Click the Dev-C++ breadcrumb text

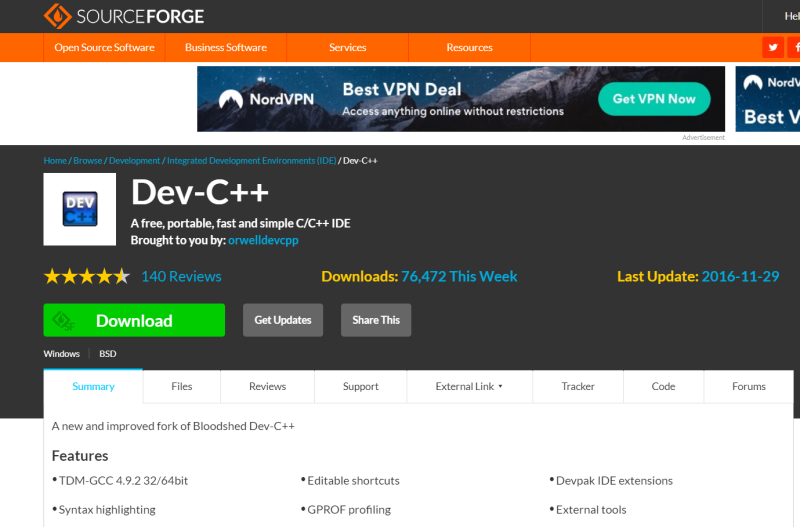tap(360, 161)
